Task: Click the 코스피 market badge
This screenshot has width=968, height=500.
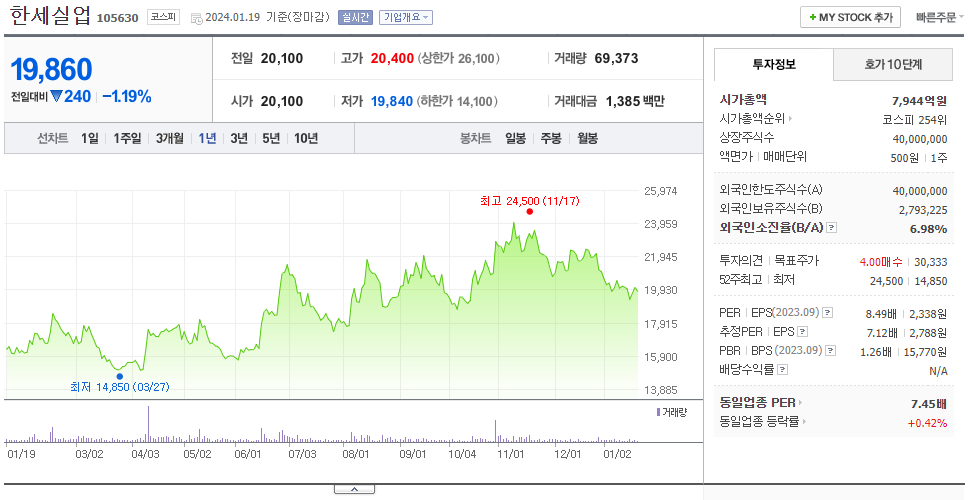Action: click(163, 17)
